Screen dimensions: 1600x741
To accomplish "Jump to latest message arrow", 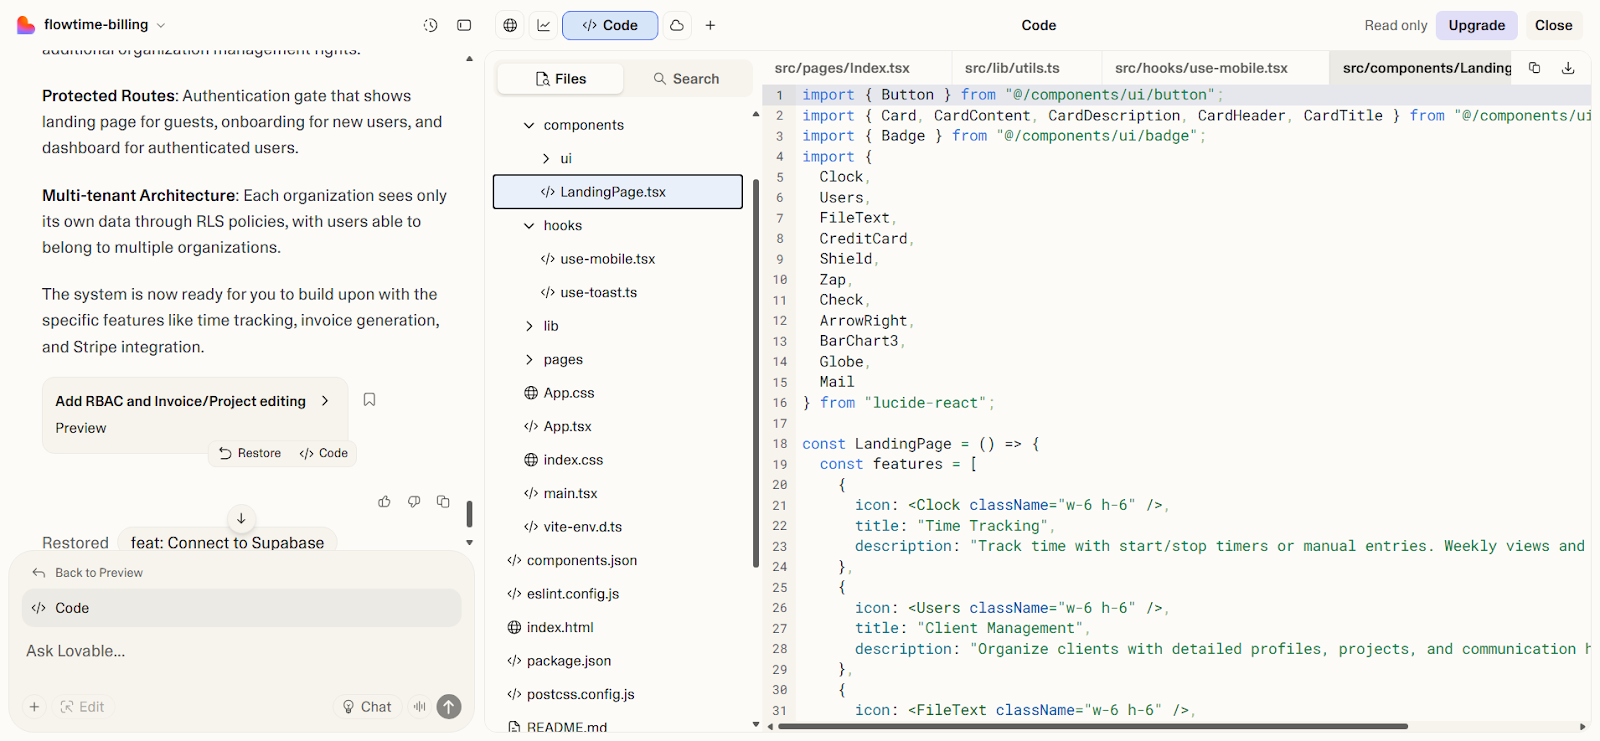I will coord(241,518).
